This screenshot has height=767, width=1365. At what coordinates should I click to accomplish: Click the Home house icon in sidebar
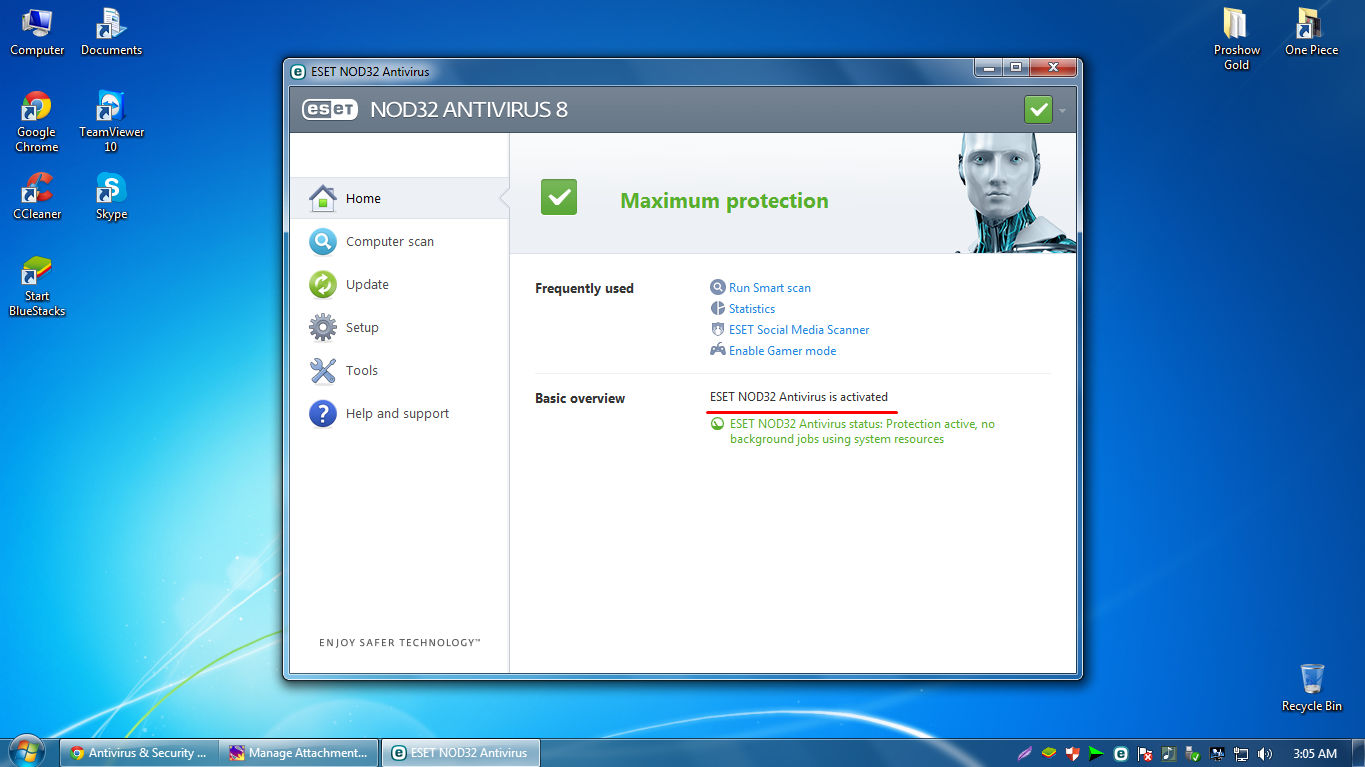323,197
